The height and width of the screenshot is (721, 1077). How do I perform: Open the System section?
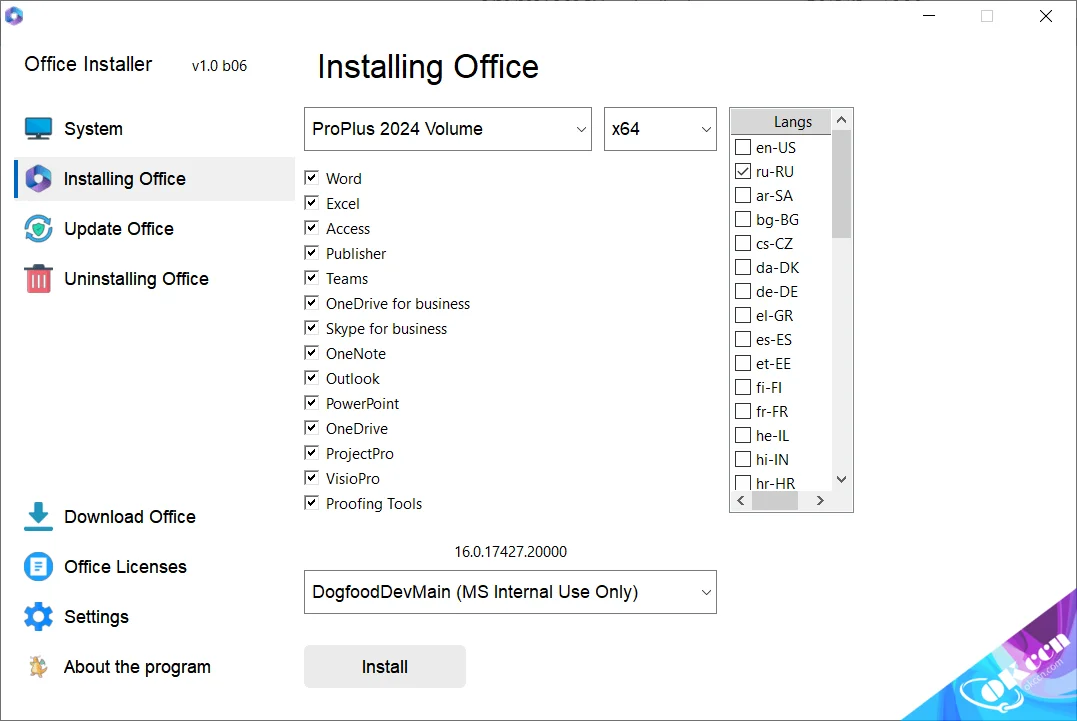[x=155, y=128]
